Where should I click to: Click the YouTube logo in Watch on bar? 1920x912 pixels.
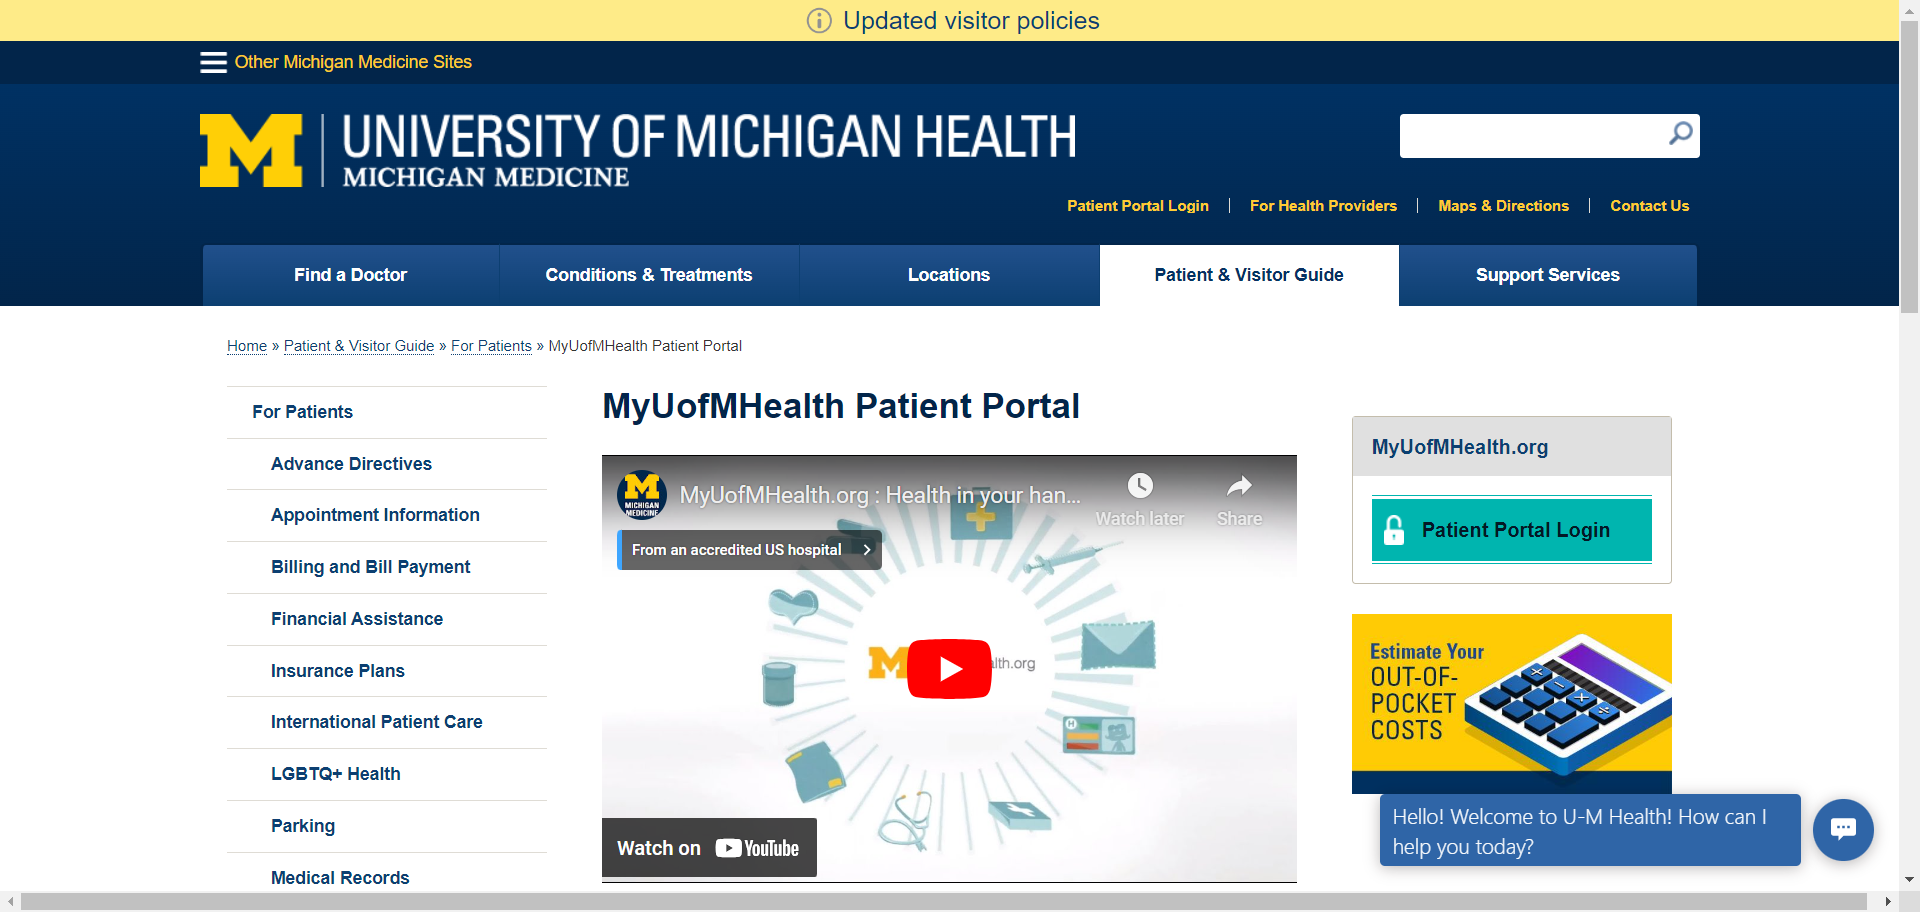(x=757, y=848)
